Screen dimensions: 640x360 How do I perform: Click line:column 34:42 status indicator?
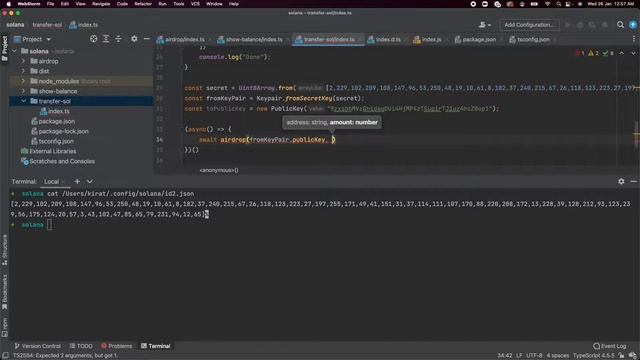[504, 356]
